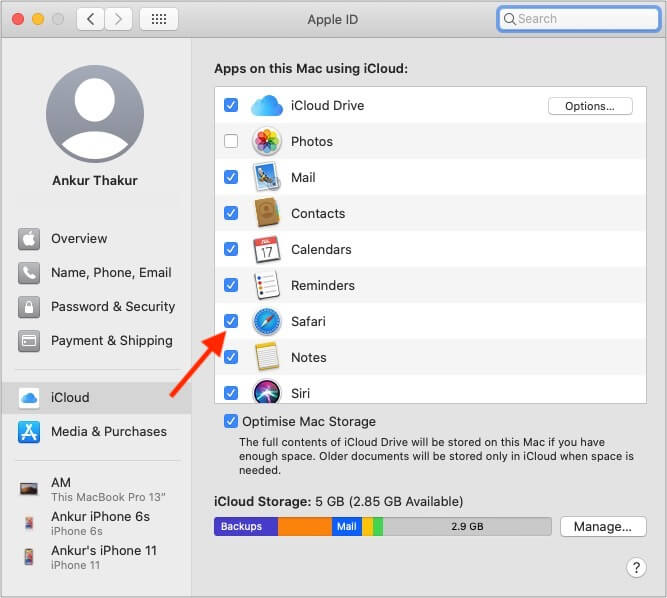Toggle the Siri checkbox
Screen dimensions: 667x598
(231, 393)
